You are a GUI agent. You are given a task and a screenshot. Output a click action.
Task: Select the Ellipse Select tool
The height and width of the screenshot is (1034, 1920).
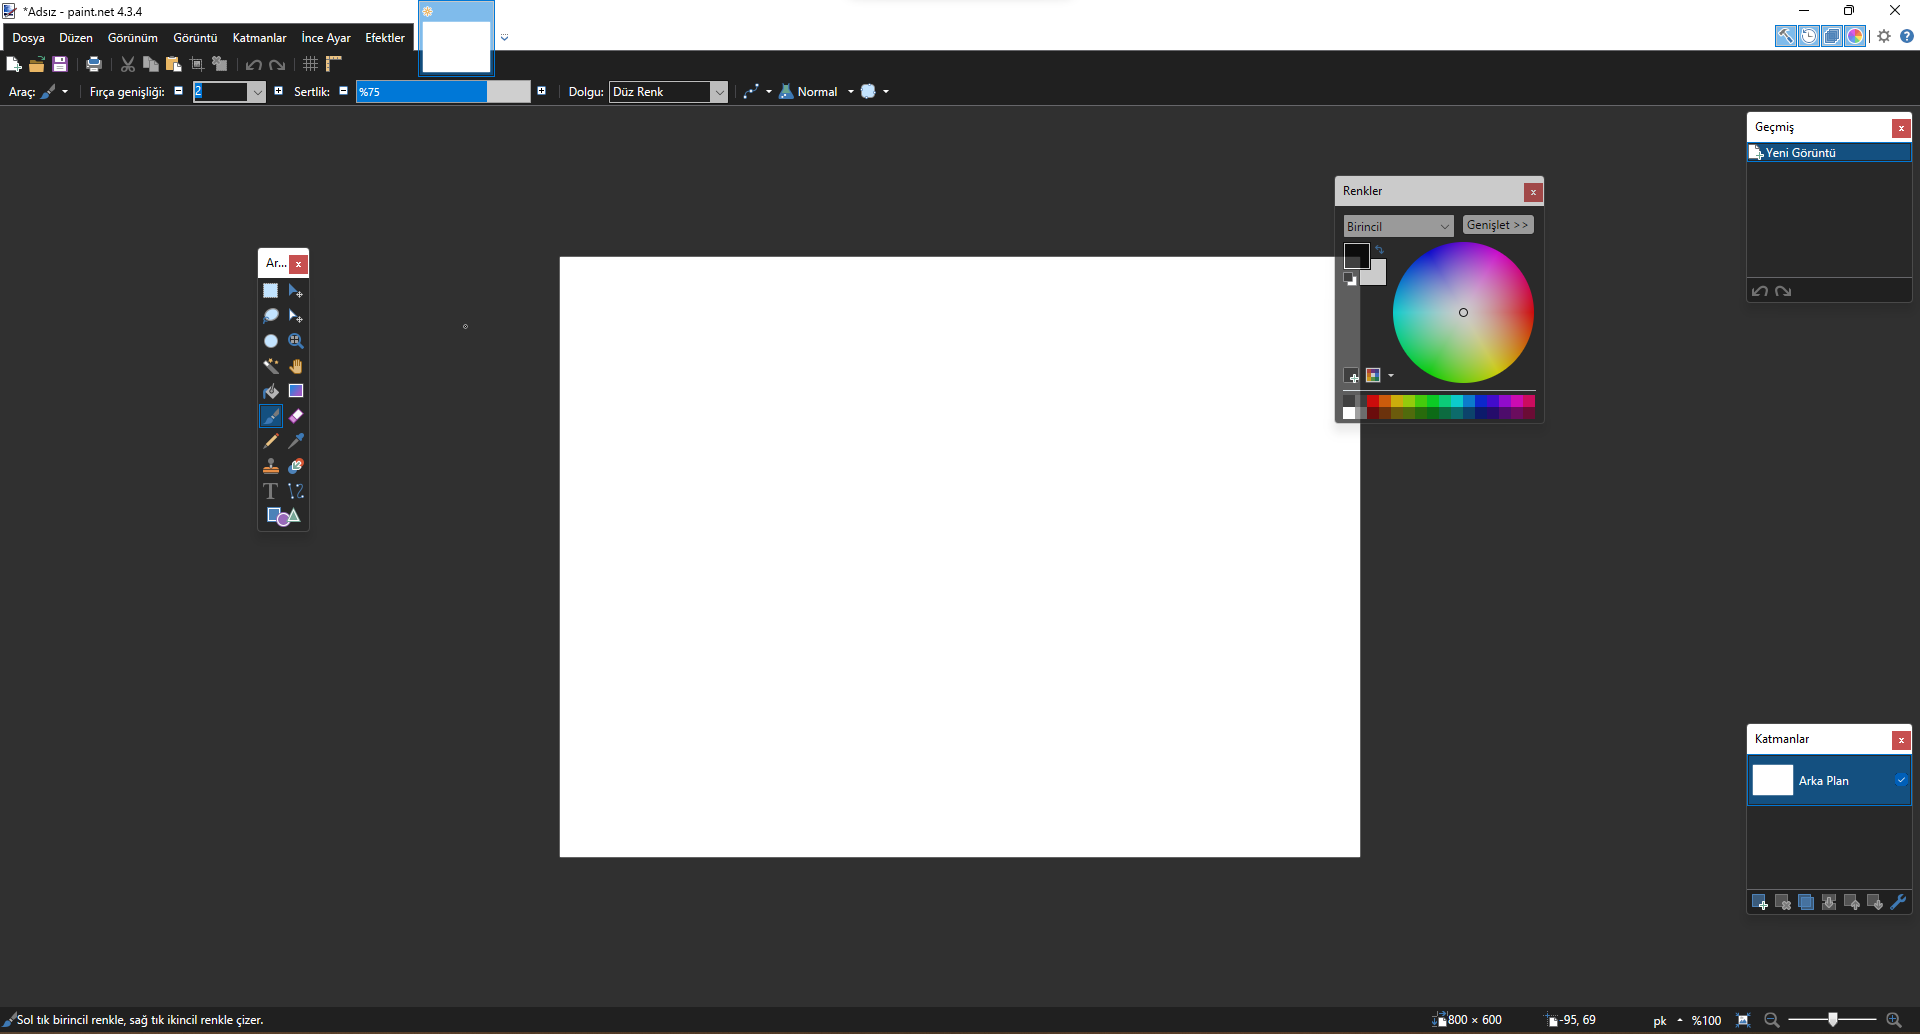pyautogui.click(x=271, y=341)
